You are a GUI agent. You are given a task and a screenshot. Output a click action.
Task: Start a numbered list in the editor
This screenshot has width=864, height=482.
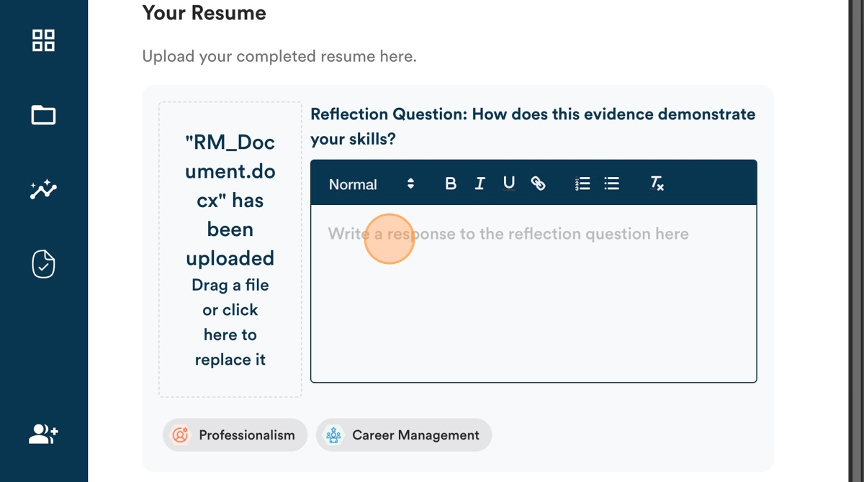point(582,183)
